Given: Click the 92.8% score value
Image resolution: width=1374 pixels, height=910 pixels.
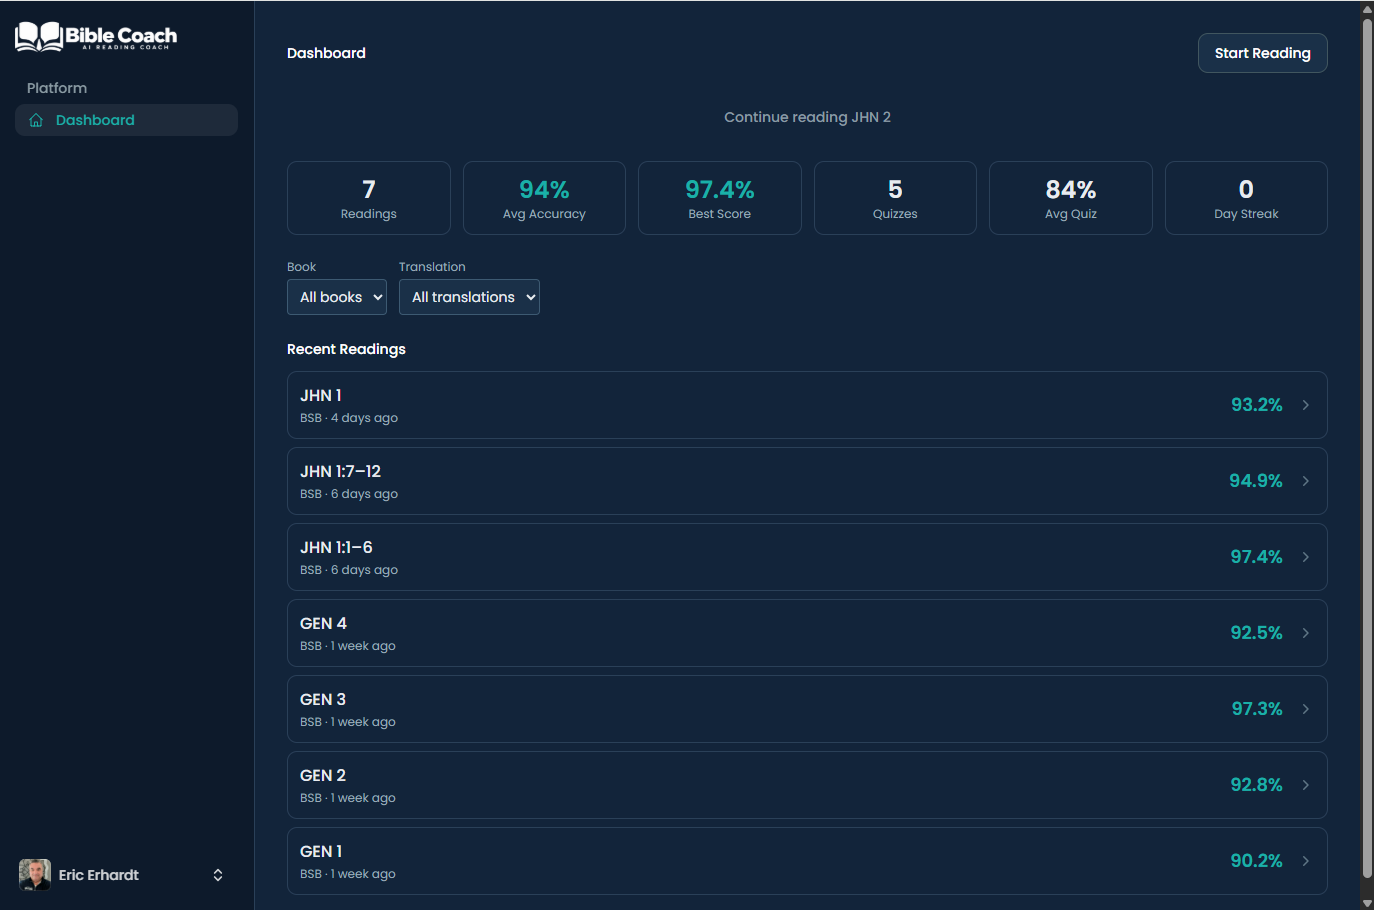Looking at the screenshot, I should pyautogui.click(x=1256, y=785).
